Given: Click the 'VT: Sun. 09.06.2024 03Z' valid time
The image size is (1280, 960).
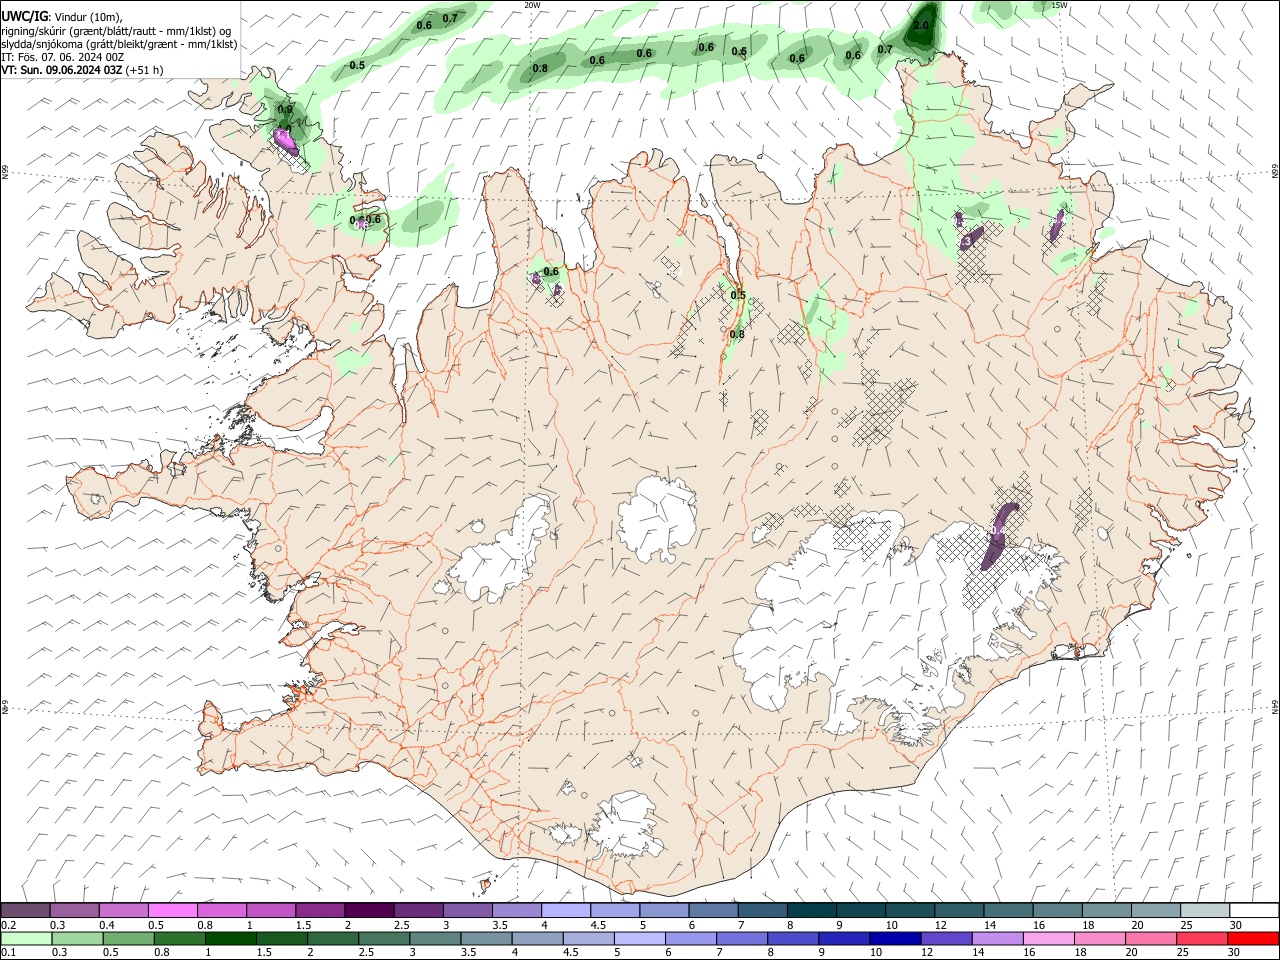Looking at the screenshot, I should [62, 70].
